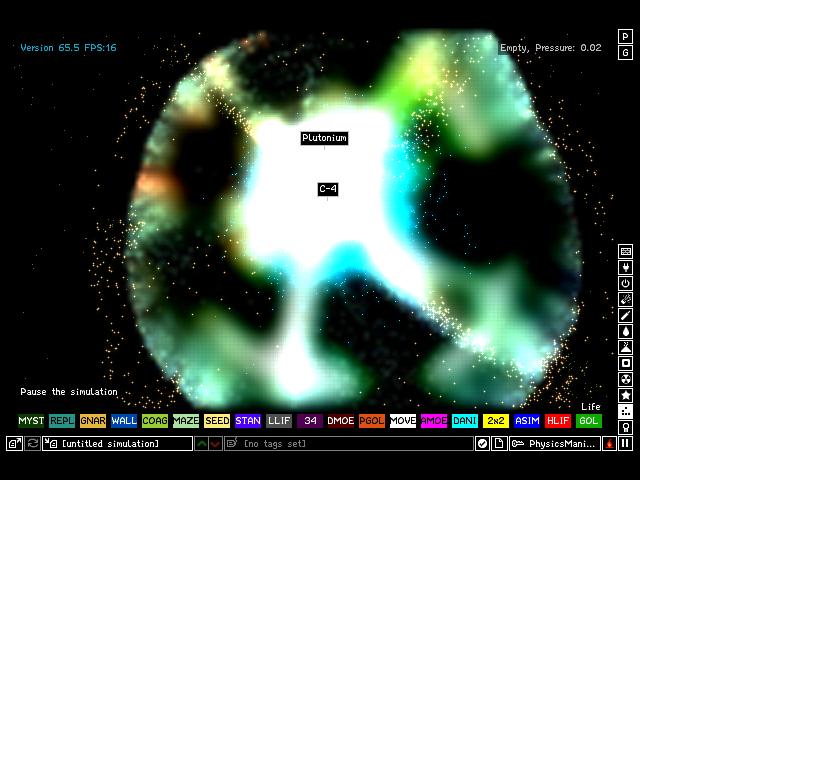
Task: Select the 34 life element
Action: click(310, 421)
